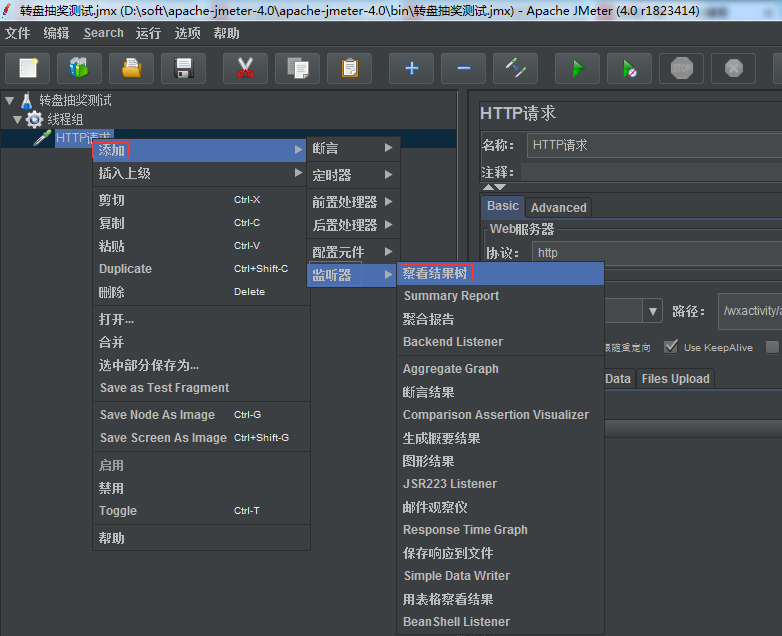782x636 pixels.
Task: Open the method dropdown left of 路径
Action: coord(653,311)
